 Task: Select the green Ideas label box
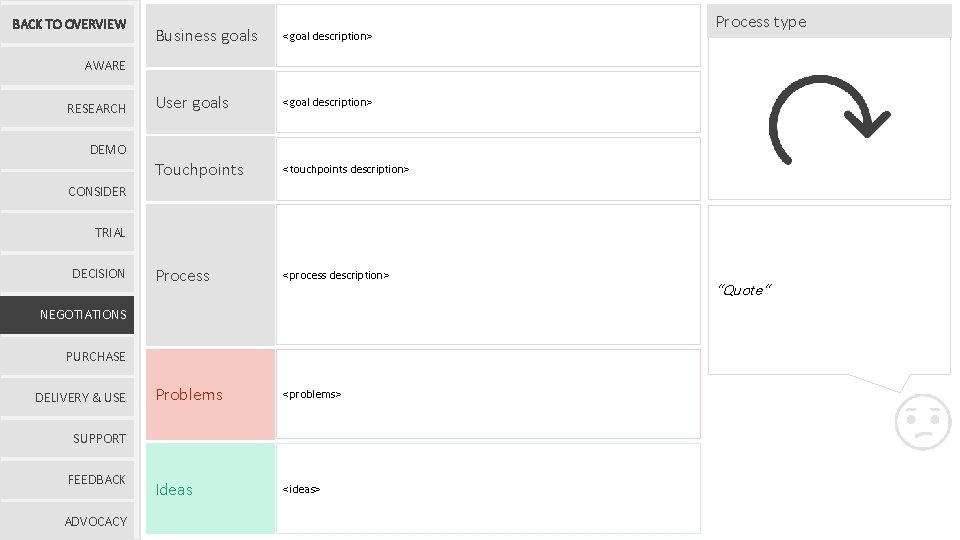210,489
